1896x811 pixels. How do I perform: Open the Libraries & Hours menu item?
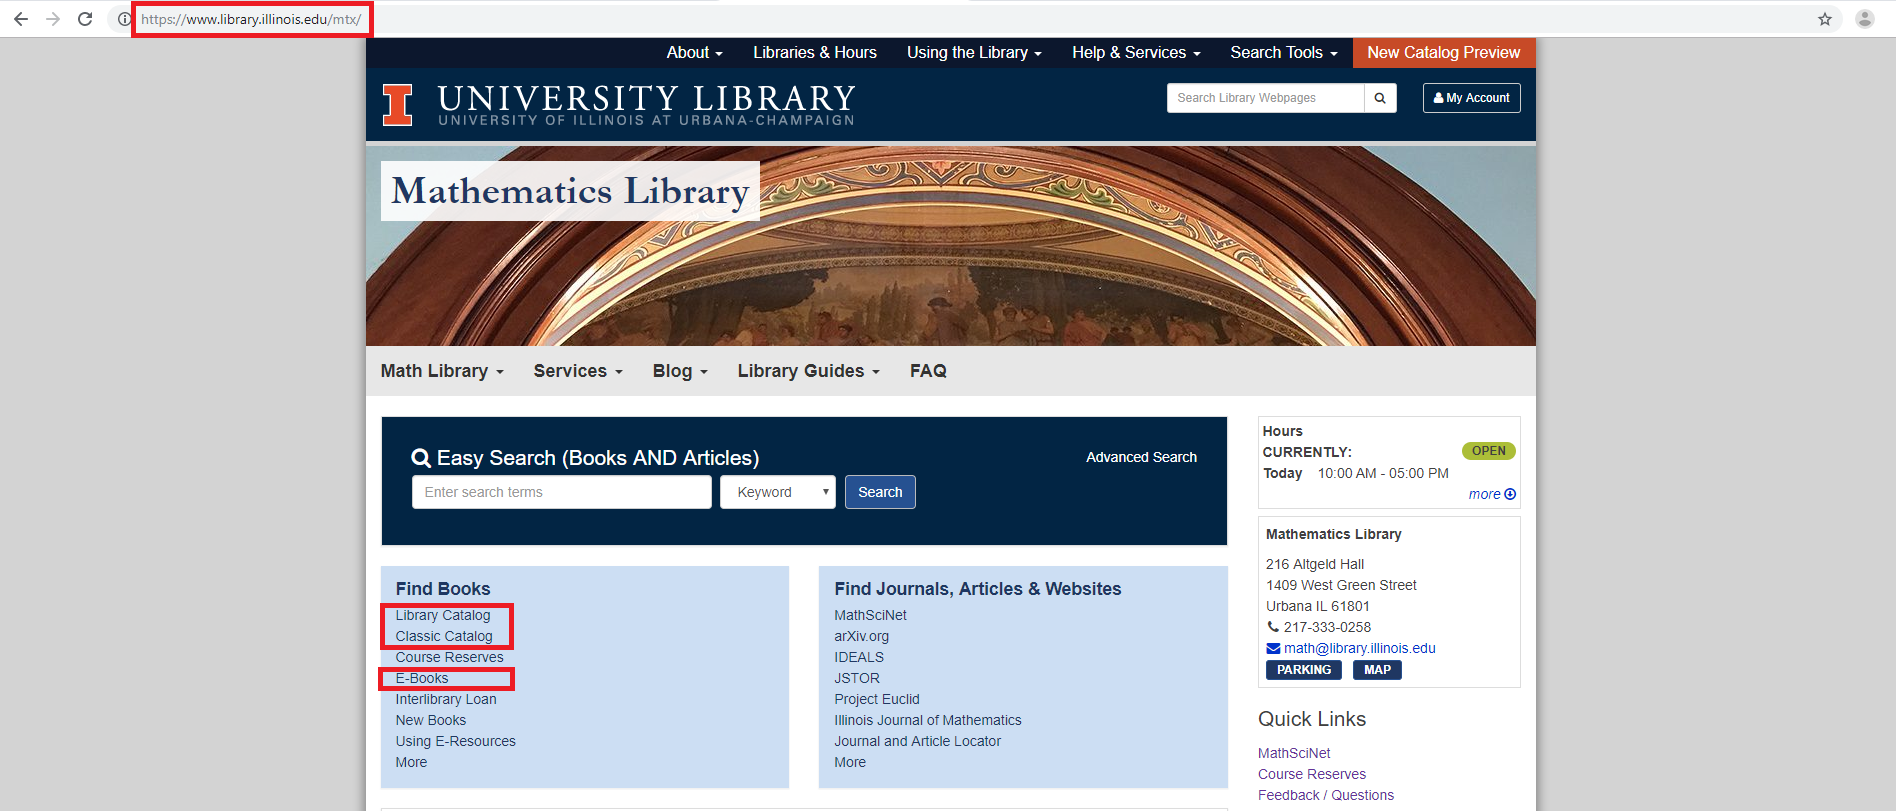[814, 53]
